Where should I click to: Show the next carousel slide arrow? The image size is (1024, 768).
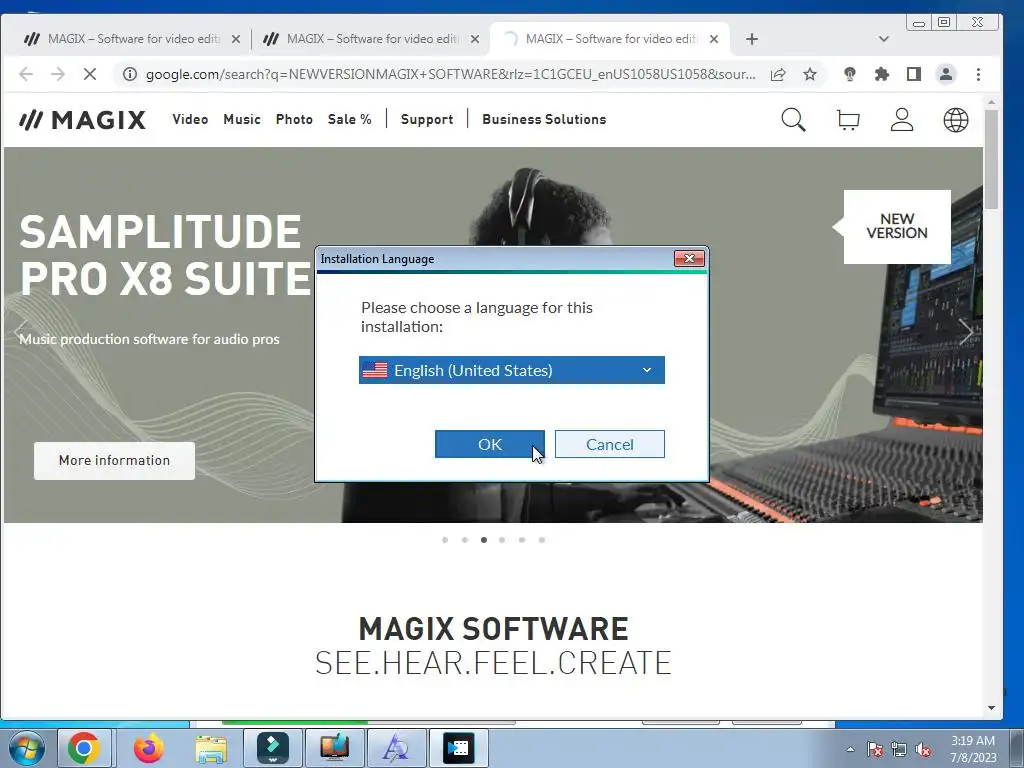coord(966,331)
